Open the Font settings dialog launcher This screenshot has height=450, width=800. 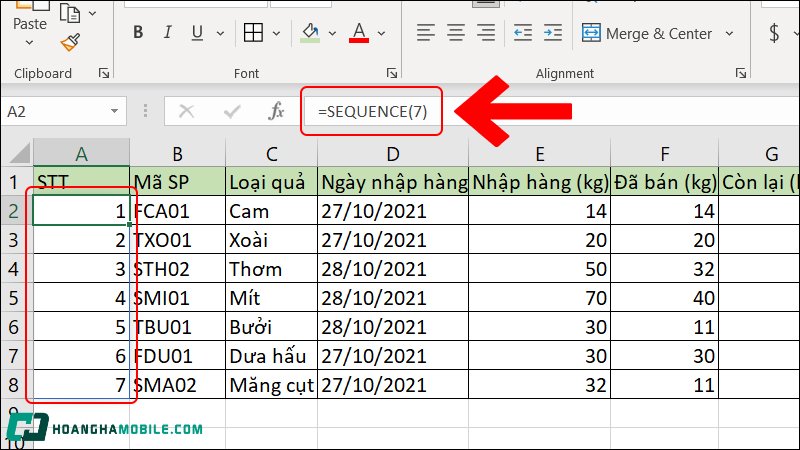tap(392, 73)
